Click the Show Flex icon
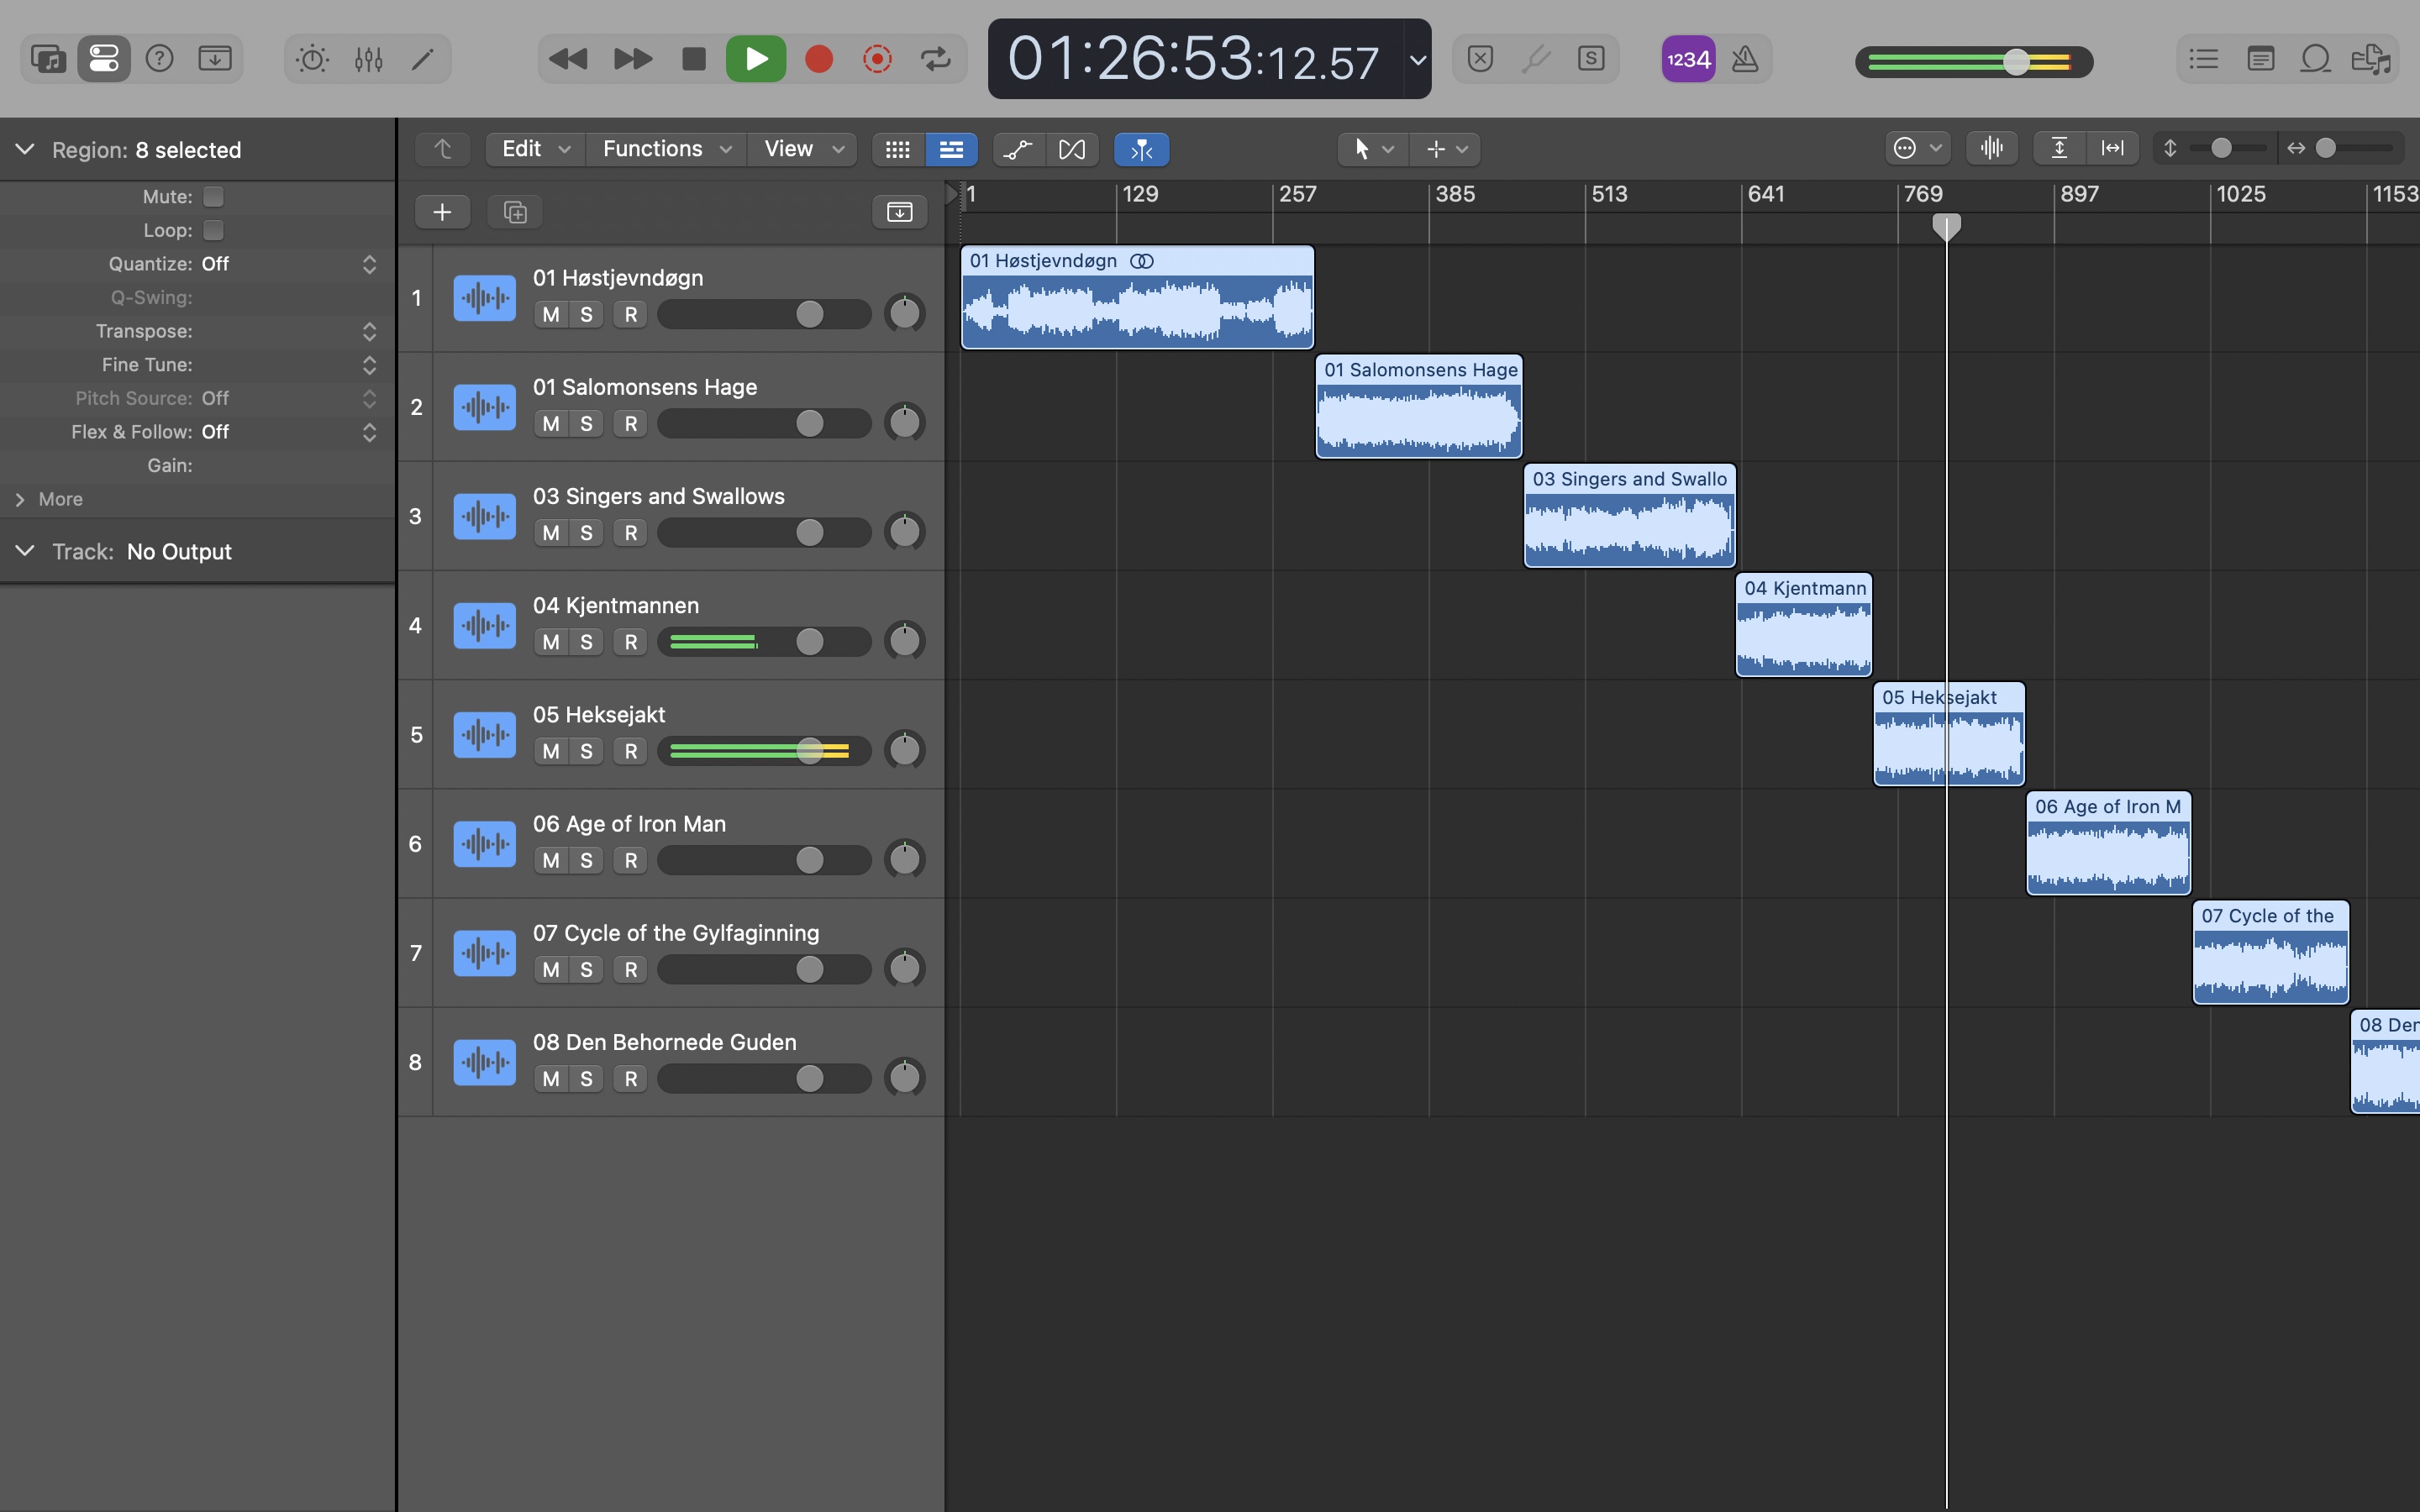Screen dimensions: 2420x1512 1071,149
